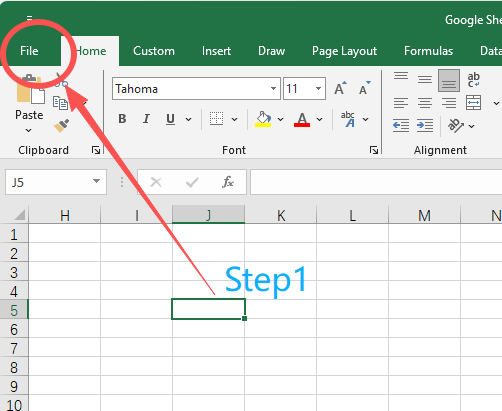Select the Format Painter brush
Screen dimensions: 502x411
pos(61,126)
